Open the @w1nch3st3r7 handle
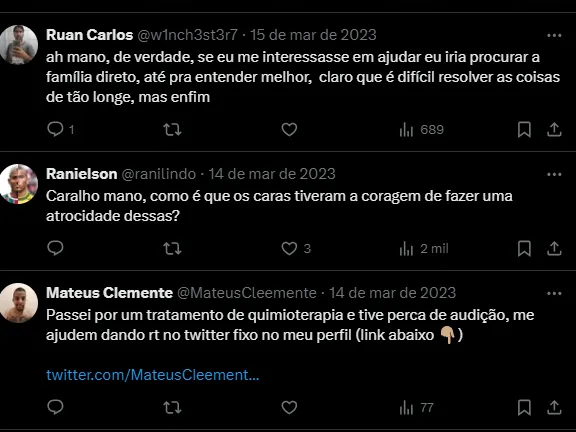 pyautogui.click(x=188, y=35)
